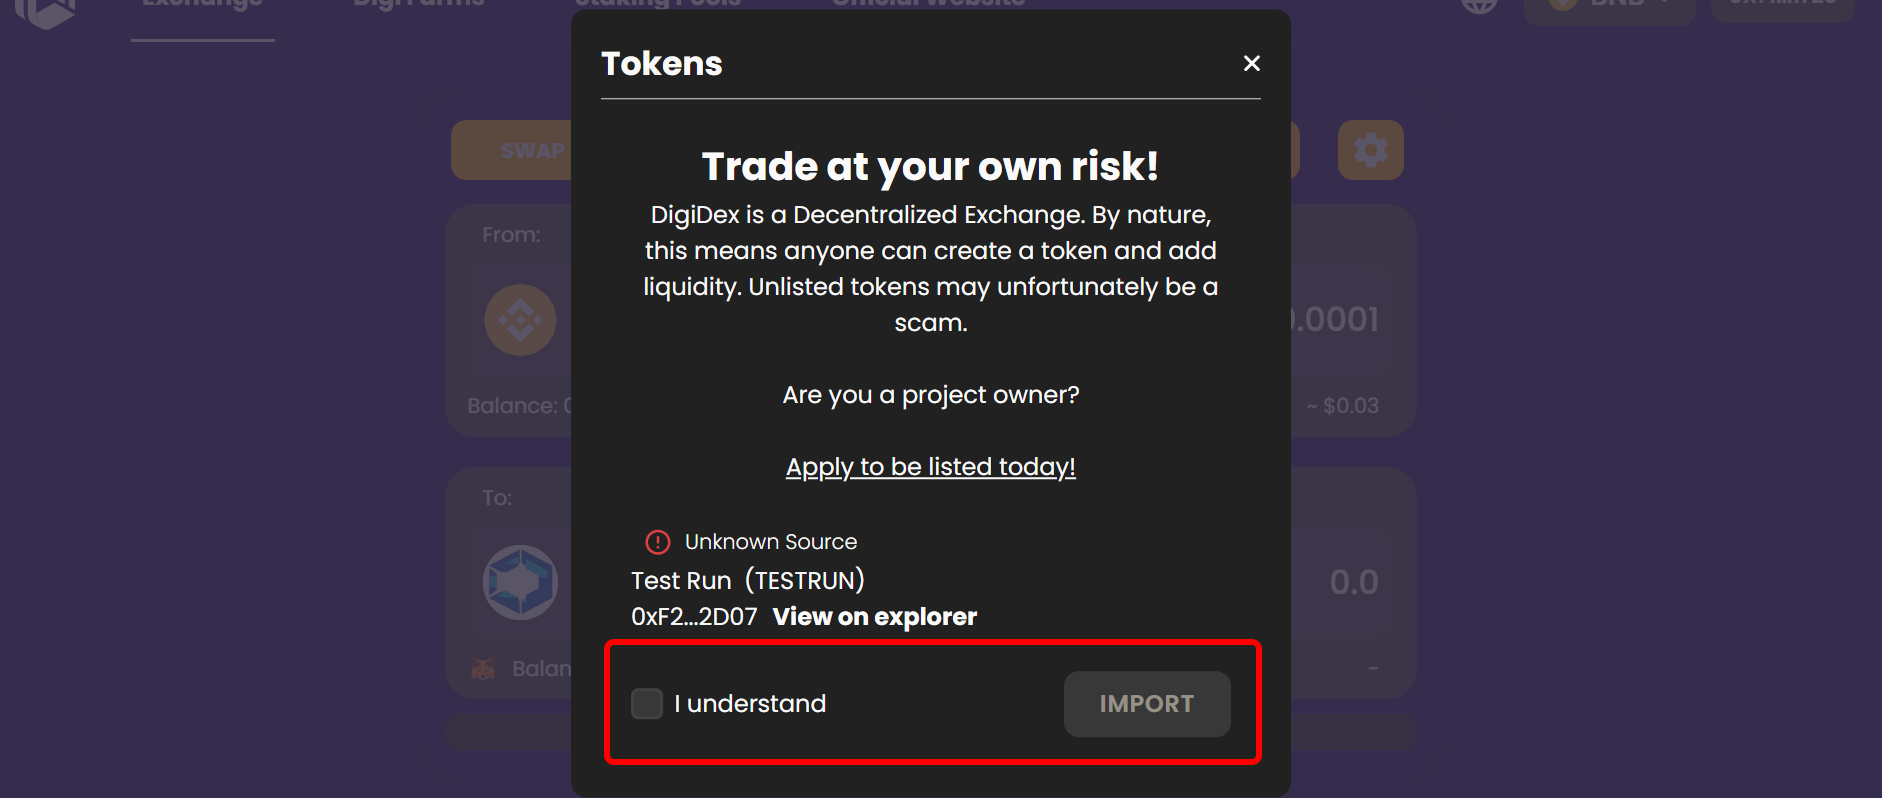Click the BNB coin icon in From
1882x798 pixels.
click(520, 320)
